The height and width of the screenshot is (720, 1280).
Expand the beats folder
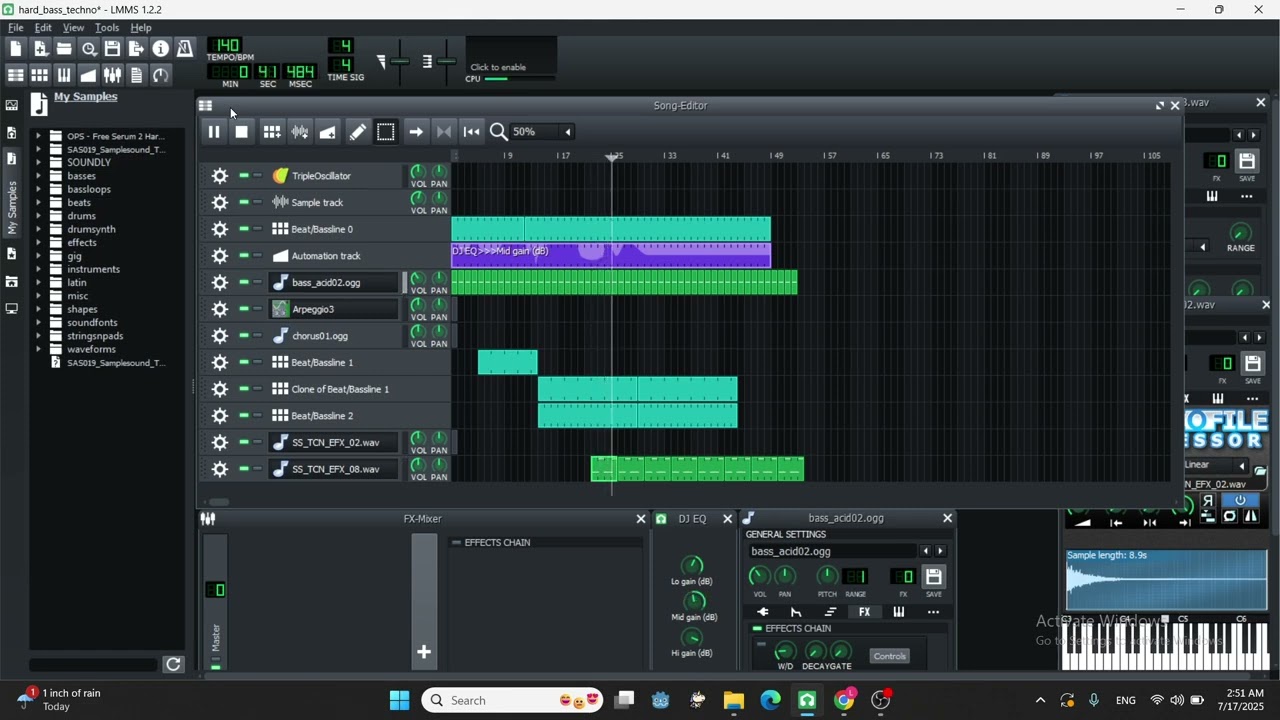[x=39, y=202]
